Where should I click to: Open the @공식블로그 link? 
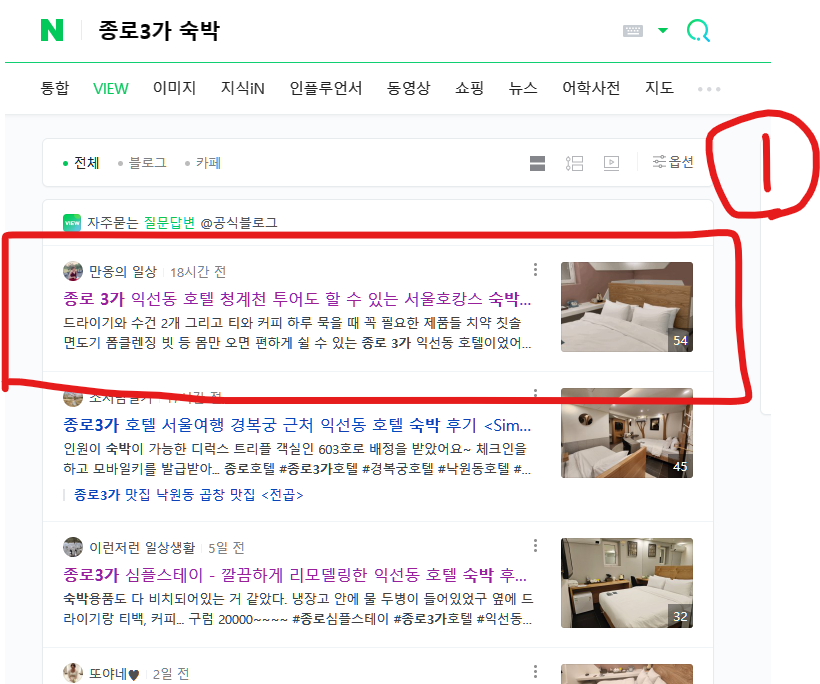pos(239,223)
